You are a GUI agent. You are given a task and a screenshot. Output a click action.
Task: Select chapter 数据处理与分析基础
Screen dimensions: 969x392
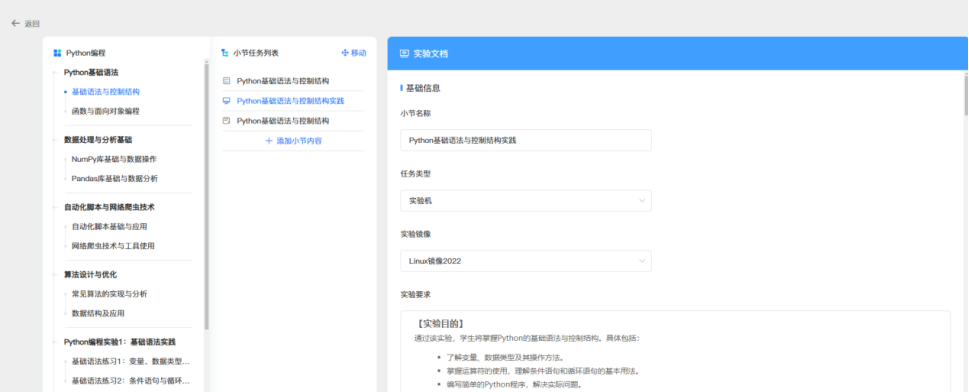tap(98, 140)
